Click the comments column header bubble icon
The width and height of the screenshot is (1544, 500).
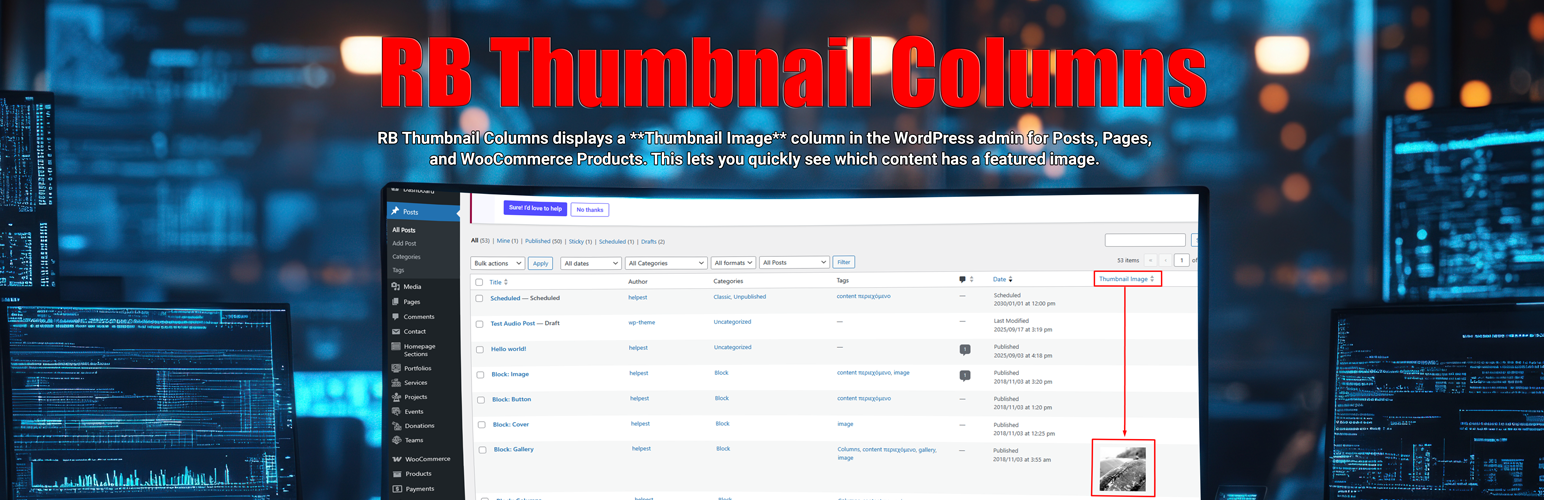962,280
